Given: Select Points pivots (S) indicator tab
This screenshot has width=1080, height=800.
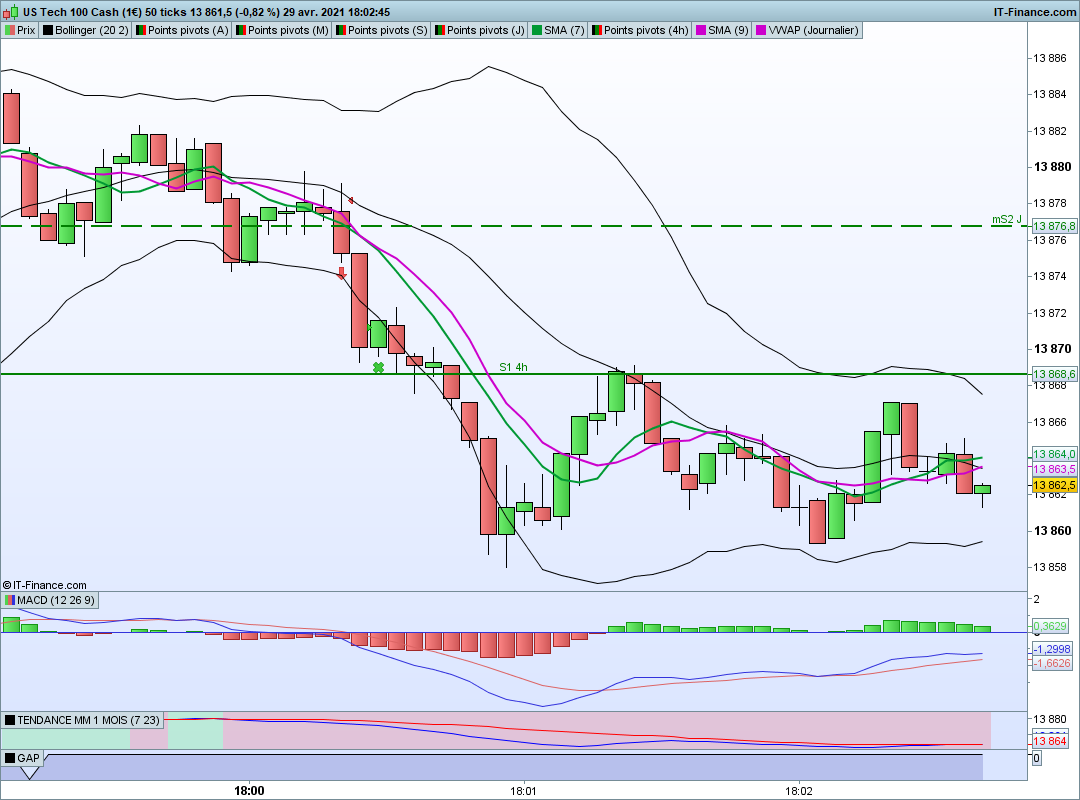Looking at the screenshot, I should point(382,30).
